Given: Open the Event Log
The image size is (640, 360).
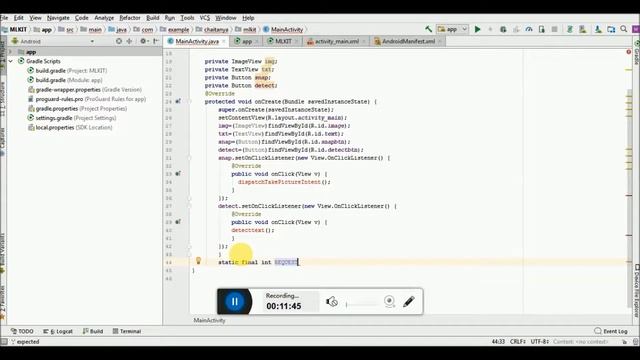Looking at the screenshot, I should point(611,331).
